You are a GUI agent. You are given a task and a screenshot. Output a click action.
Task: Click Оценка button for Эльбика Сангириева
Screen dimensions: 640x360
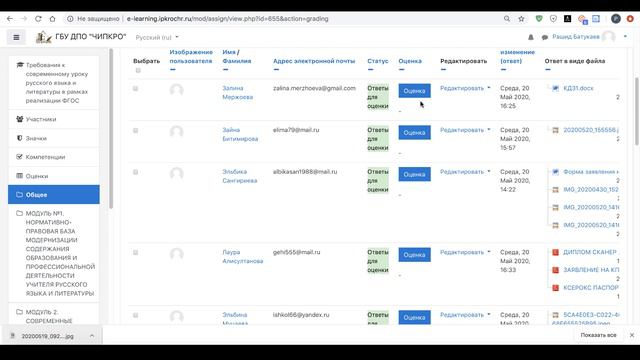click(414, 174)
